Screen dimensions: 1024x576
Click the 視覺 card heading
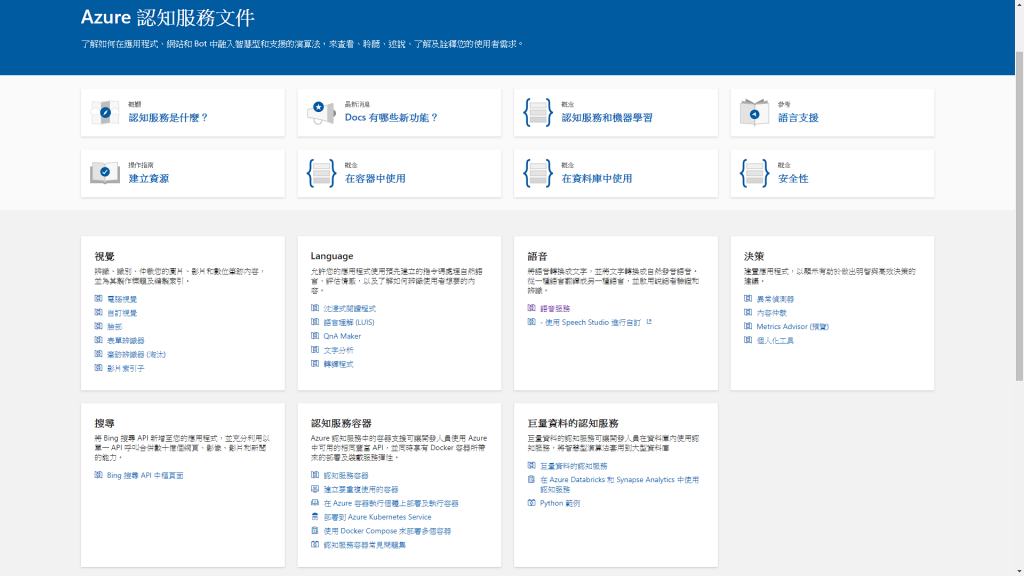104,256
